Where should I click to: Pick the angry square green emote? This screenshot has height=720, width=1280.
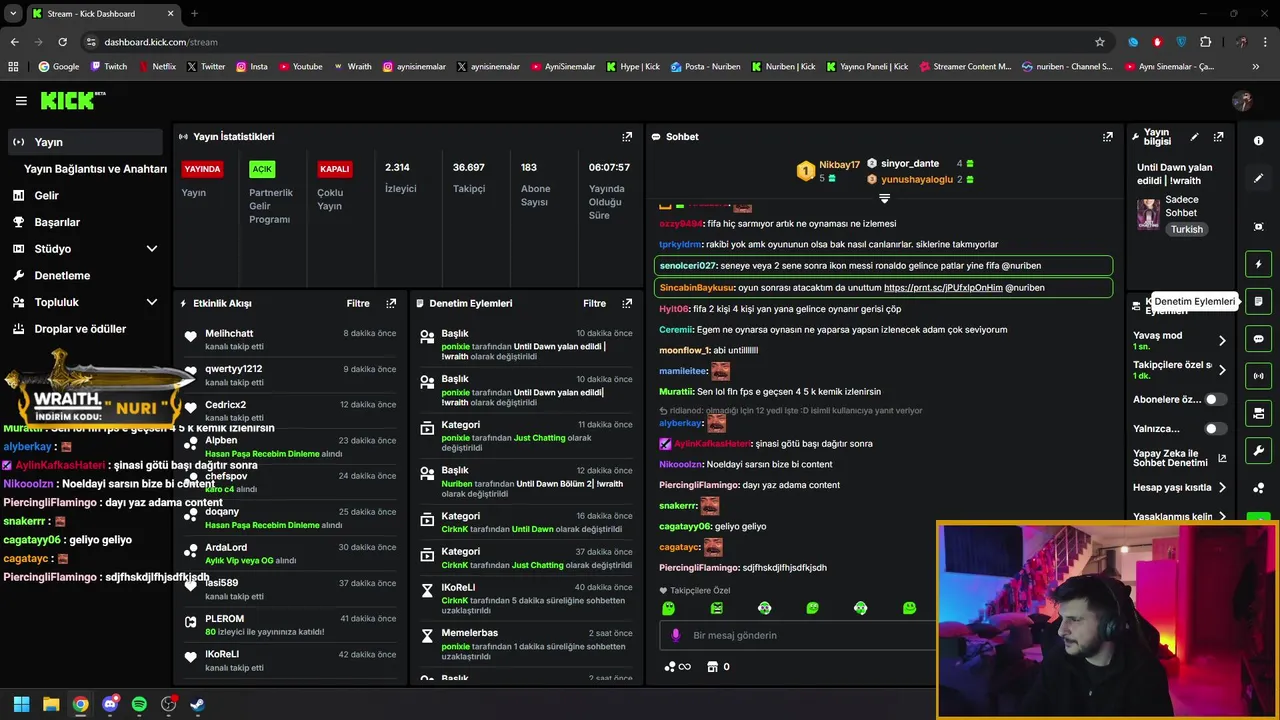tap(716, 608)
